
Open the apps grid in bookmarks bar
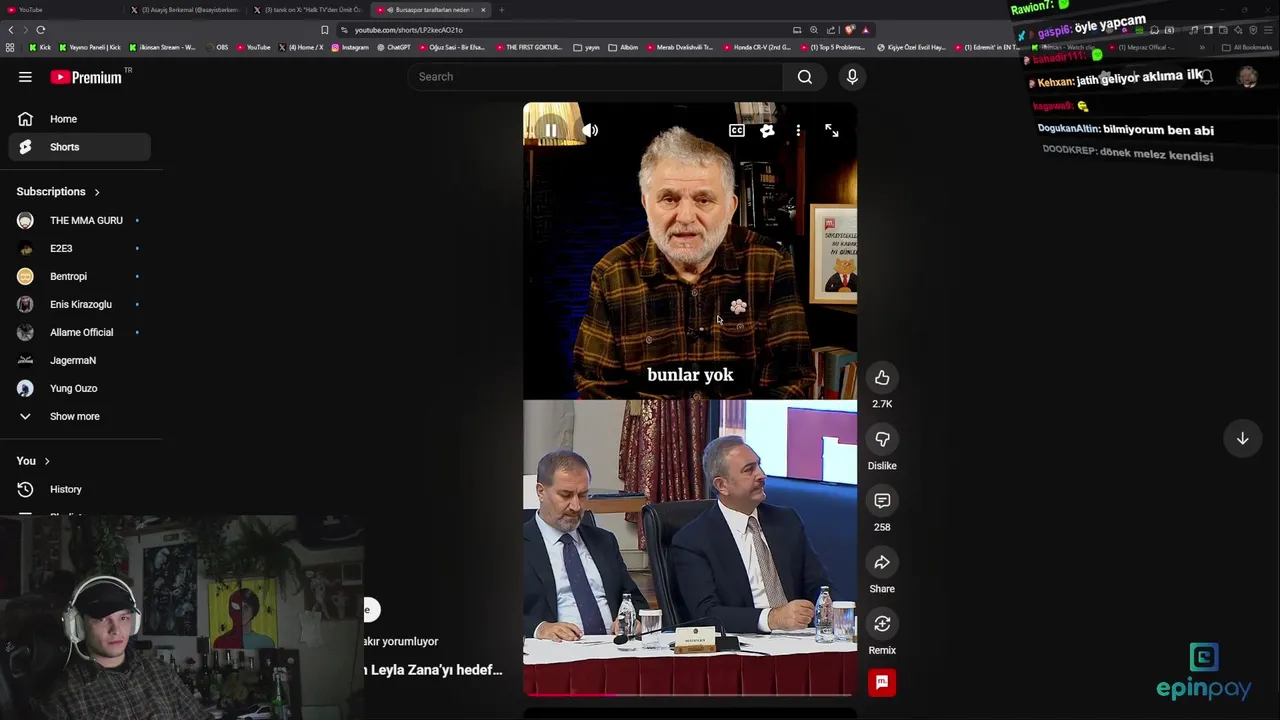coord(10,47)
